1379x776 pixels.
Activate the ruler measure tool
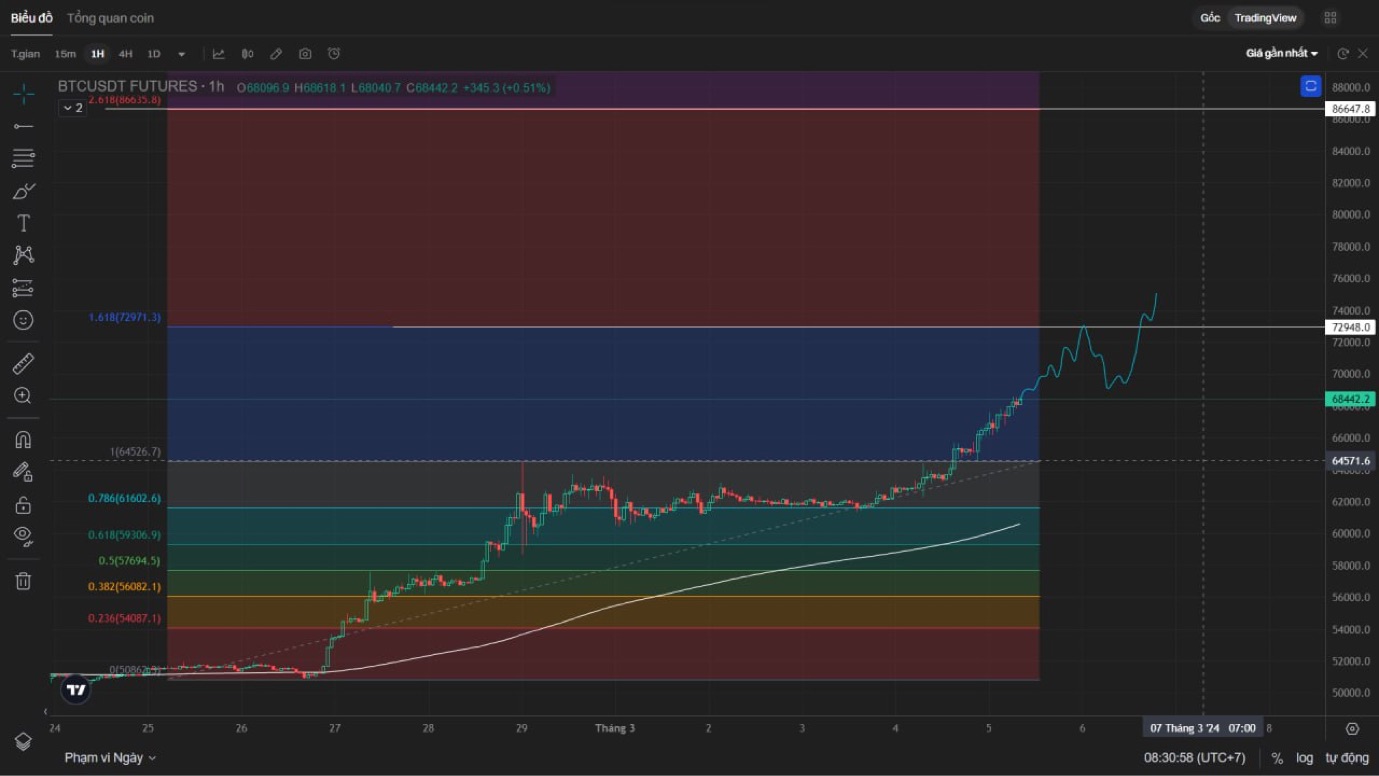point(23,363)
